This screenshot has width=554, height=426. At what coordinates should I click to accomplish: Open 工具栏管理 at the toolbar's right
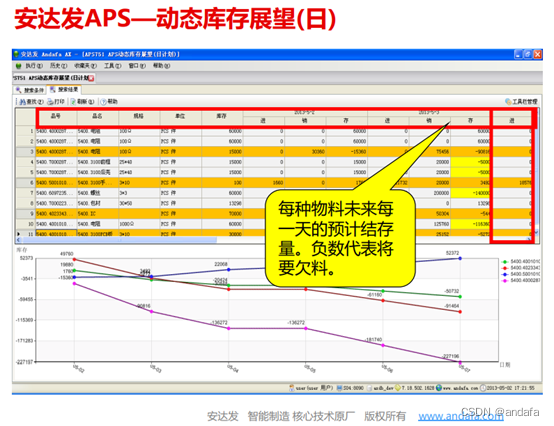[521, 102]
